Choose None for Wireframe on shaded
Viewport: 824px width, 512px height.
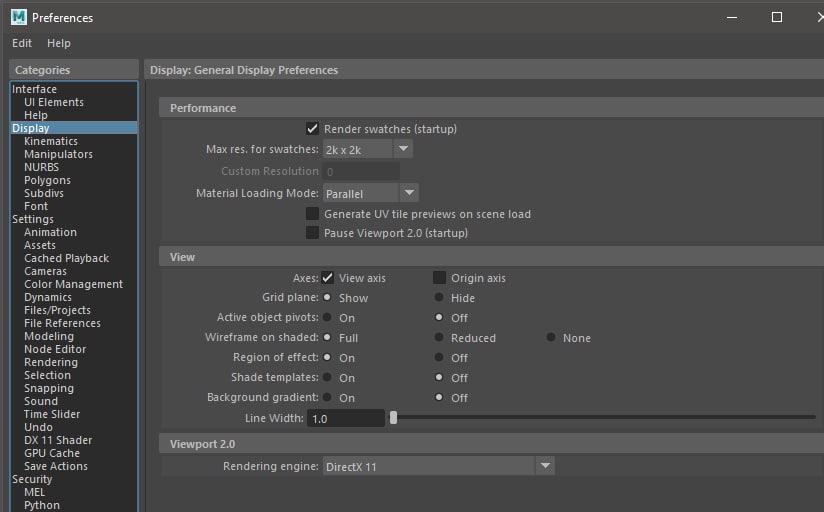coord(551,337)
